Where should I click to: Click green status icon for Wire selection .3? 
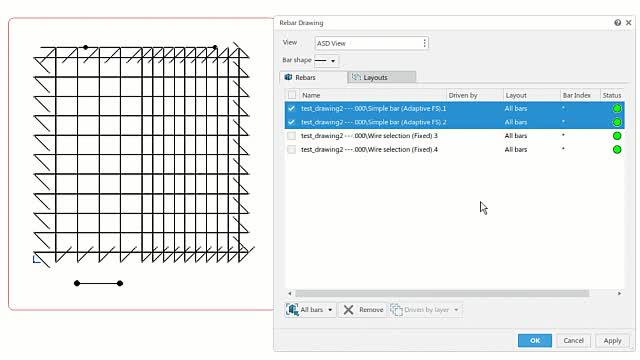617,136
